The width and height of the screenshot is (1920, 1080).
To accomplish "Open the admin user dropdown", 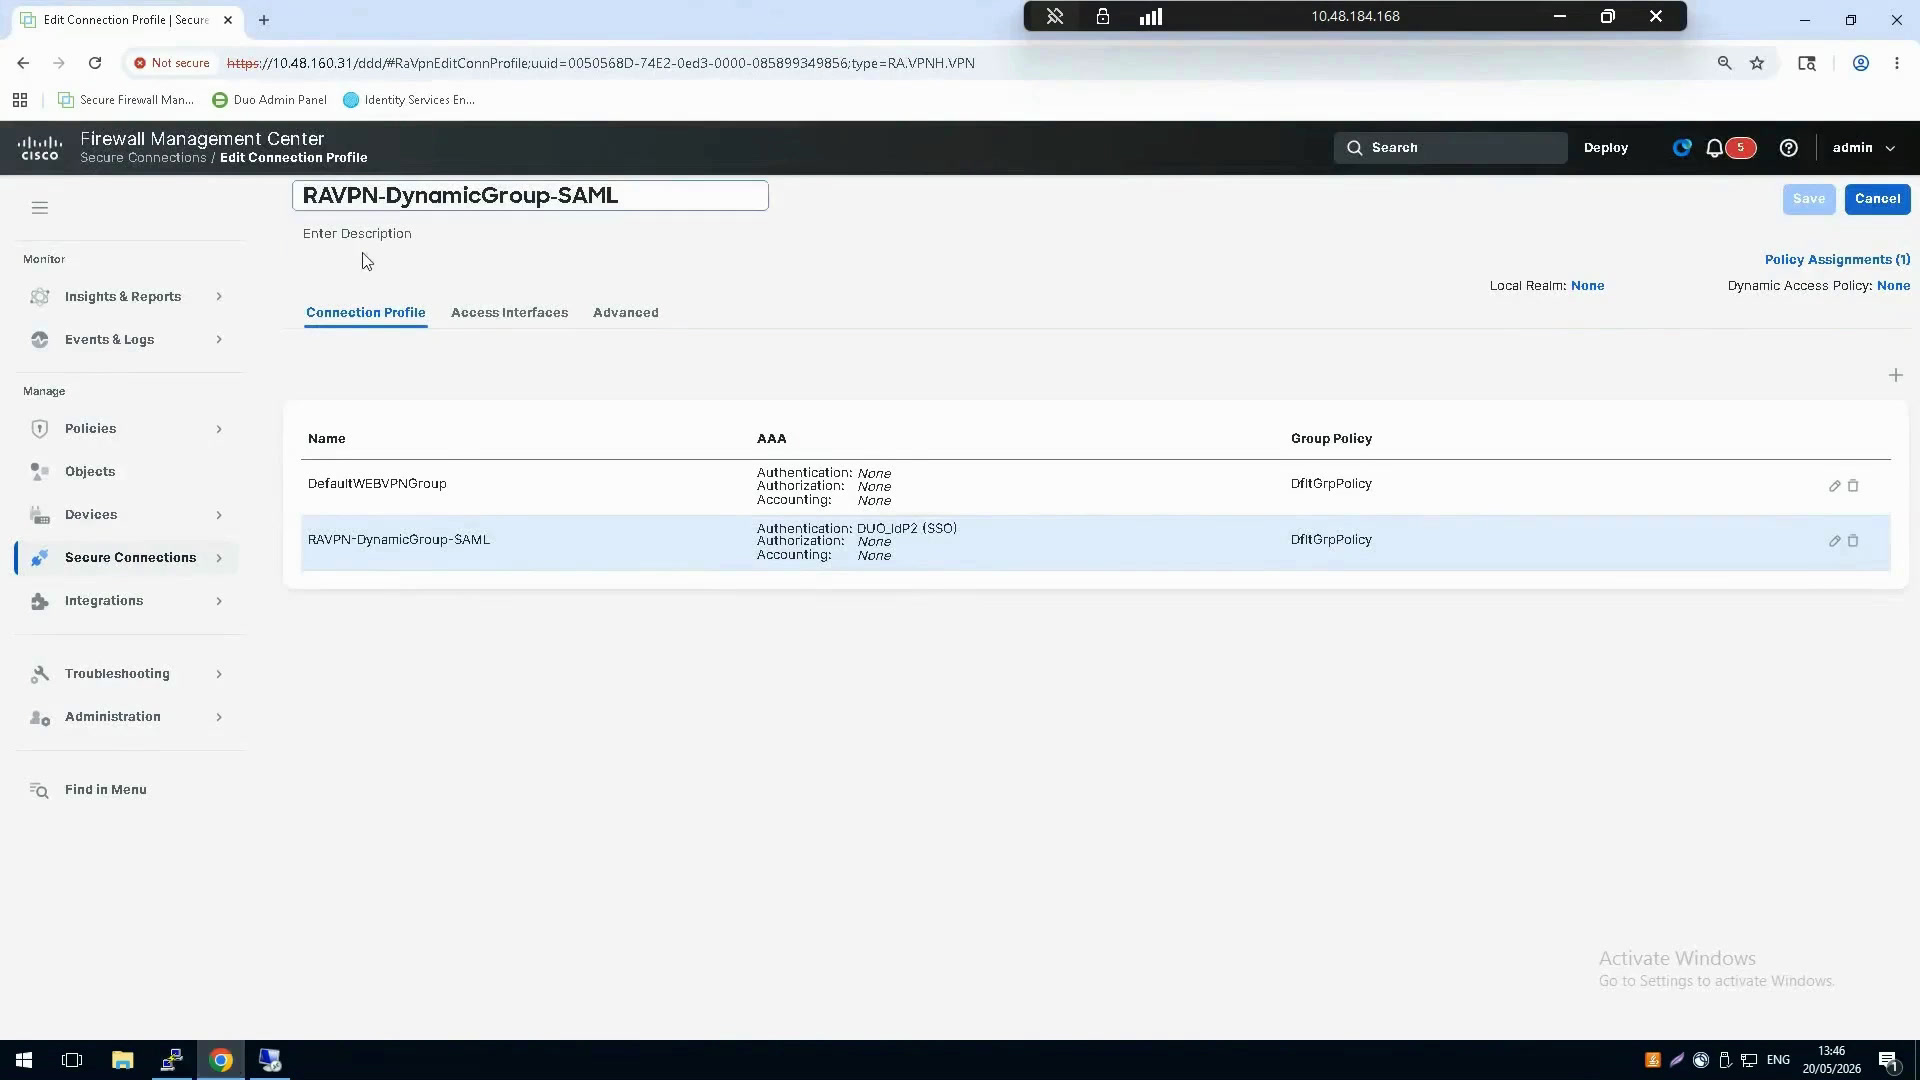I will point(1863,148).
